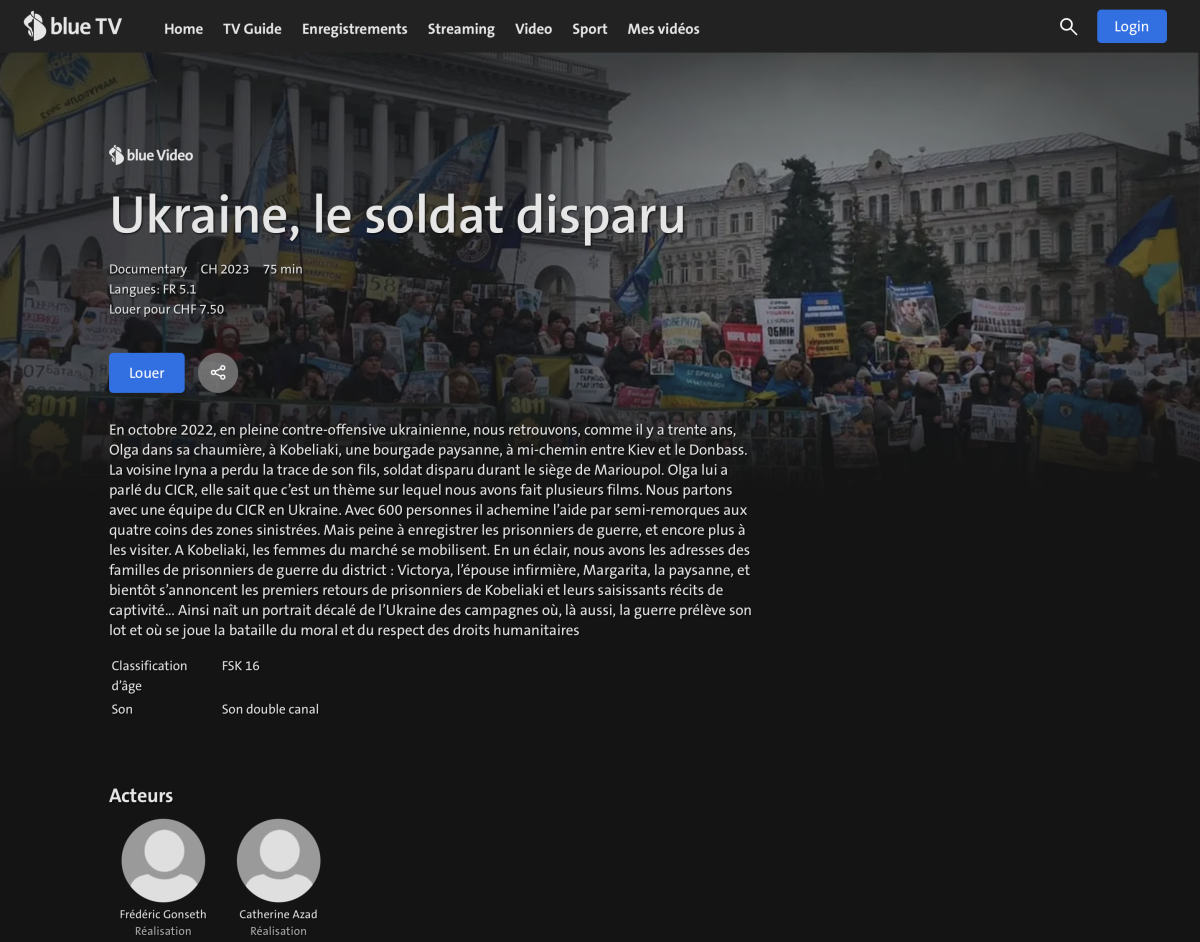Click the share icon button

tap(218, 373)
